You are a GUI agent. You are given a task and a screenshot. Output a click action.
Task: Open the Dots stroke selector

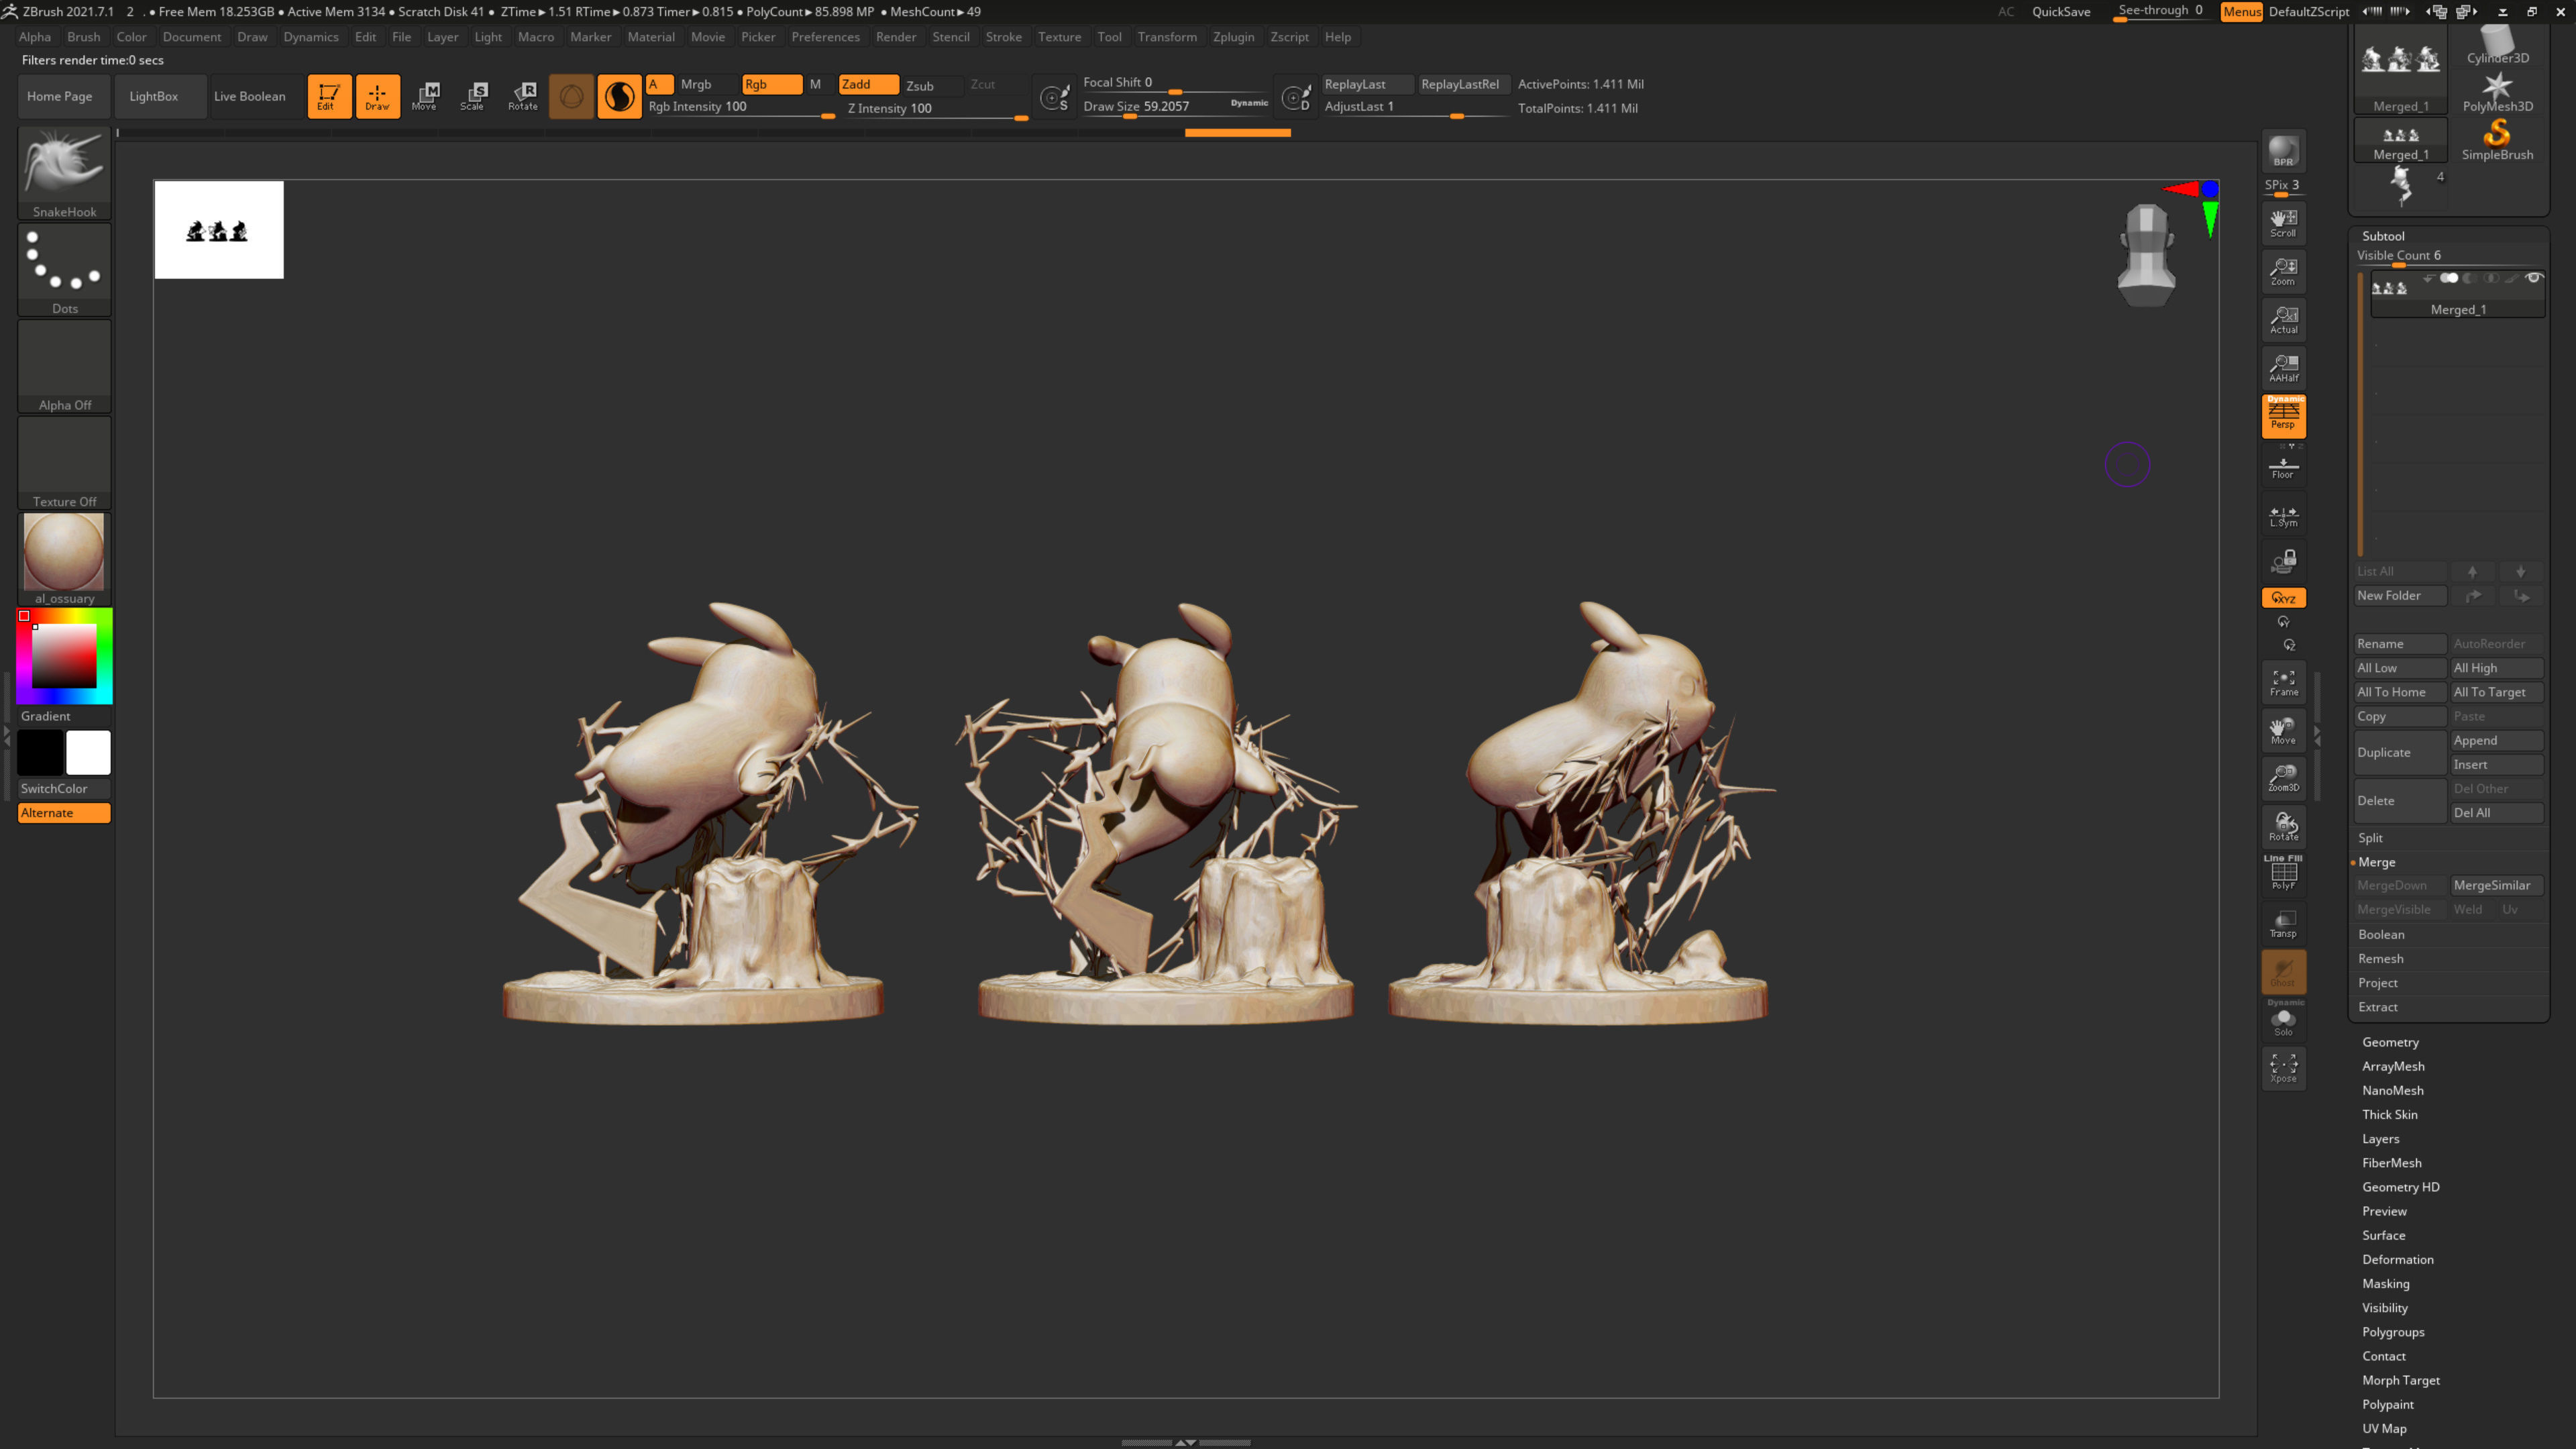[x=64, y=268]
